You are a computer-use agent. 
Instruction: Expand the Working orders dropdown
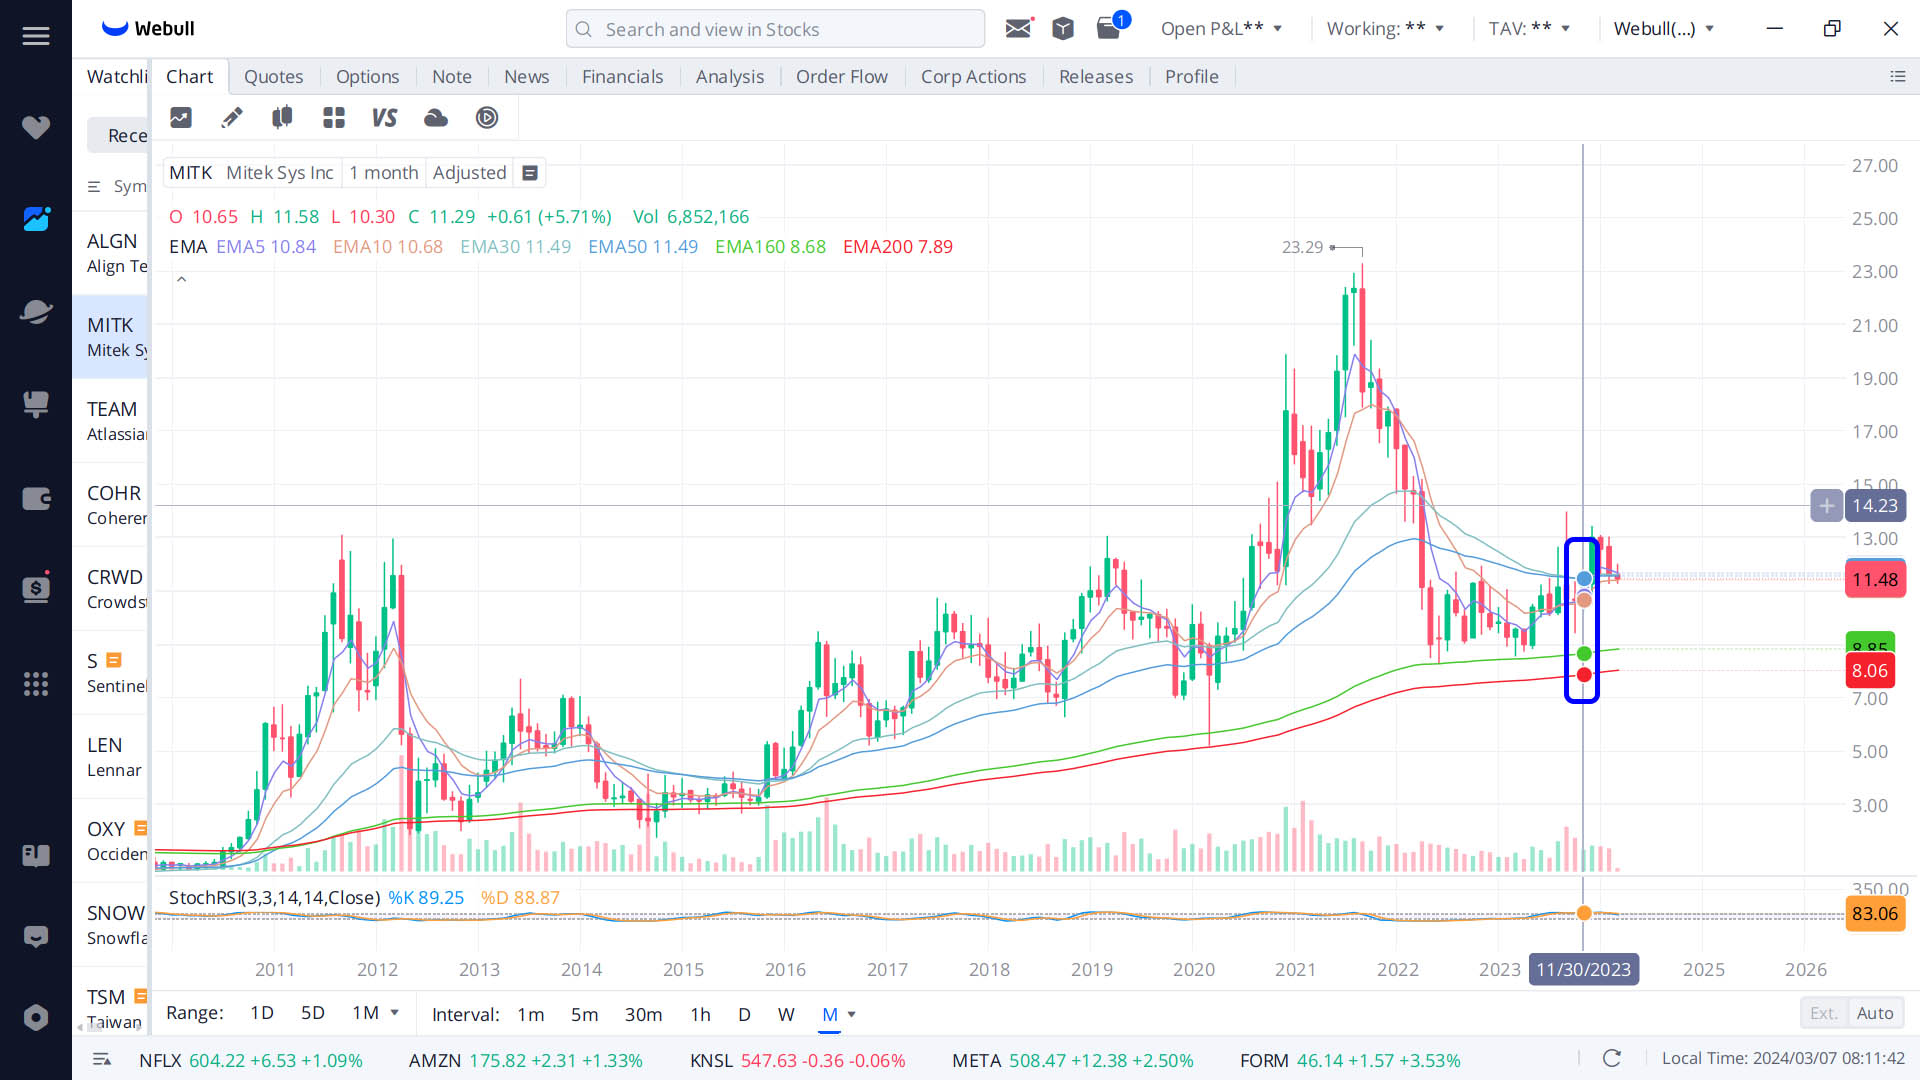point(1385,29)
